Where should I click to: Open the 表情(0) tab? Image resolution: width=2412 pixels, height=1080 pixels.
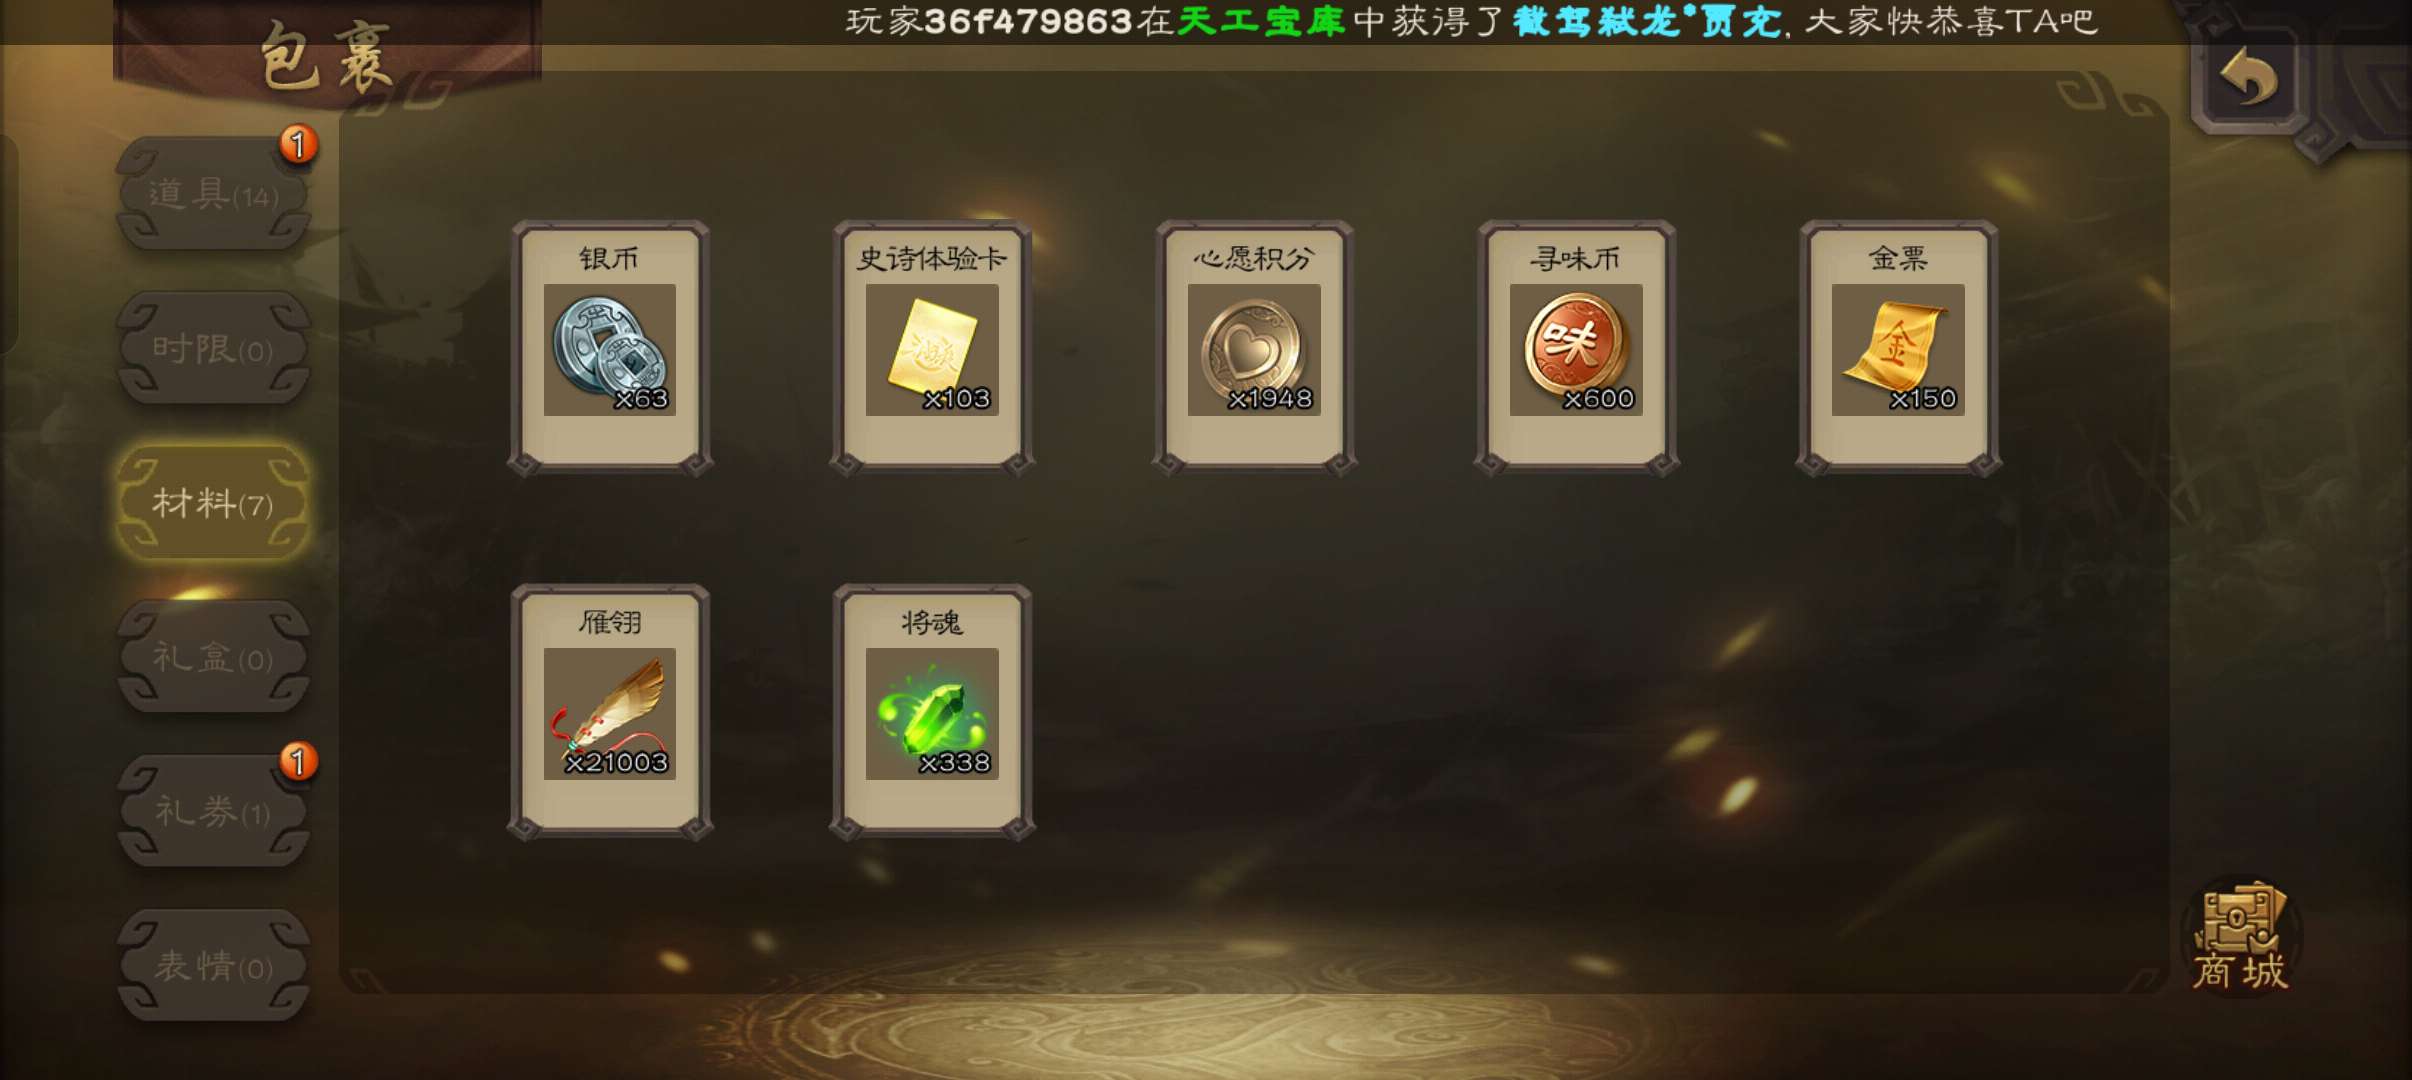click(213, 966)
